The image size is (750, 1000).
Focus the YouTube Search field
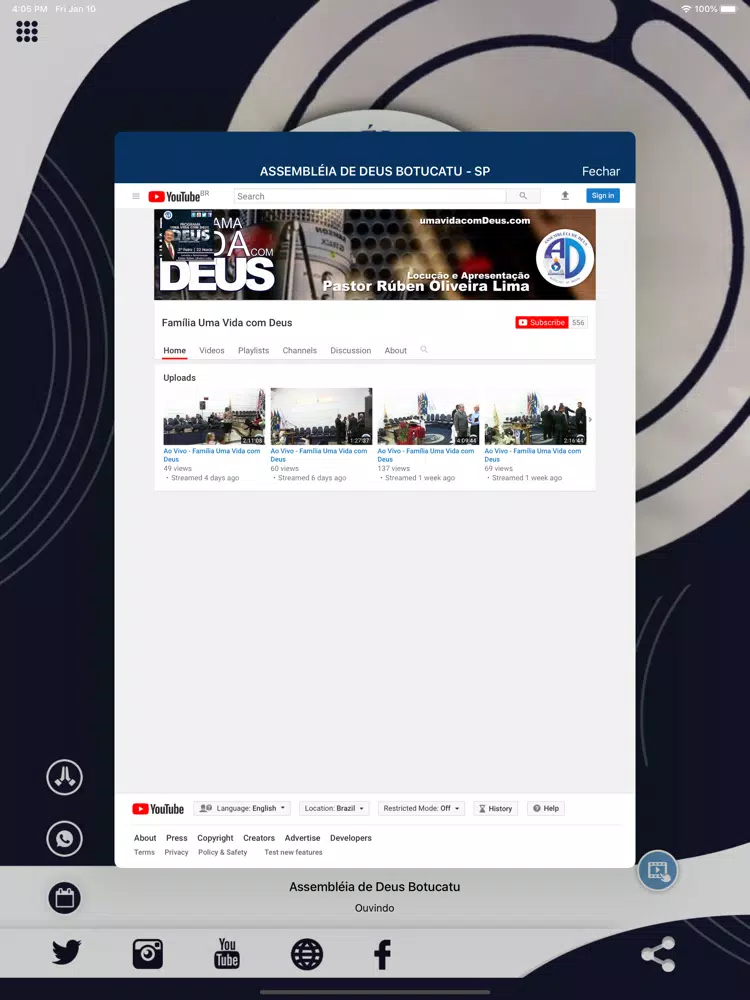click(x=370, y=196)
